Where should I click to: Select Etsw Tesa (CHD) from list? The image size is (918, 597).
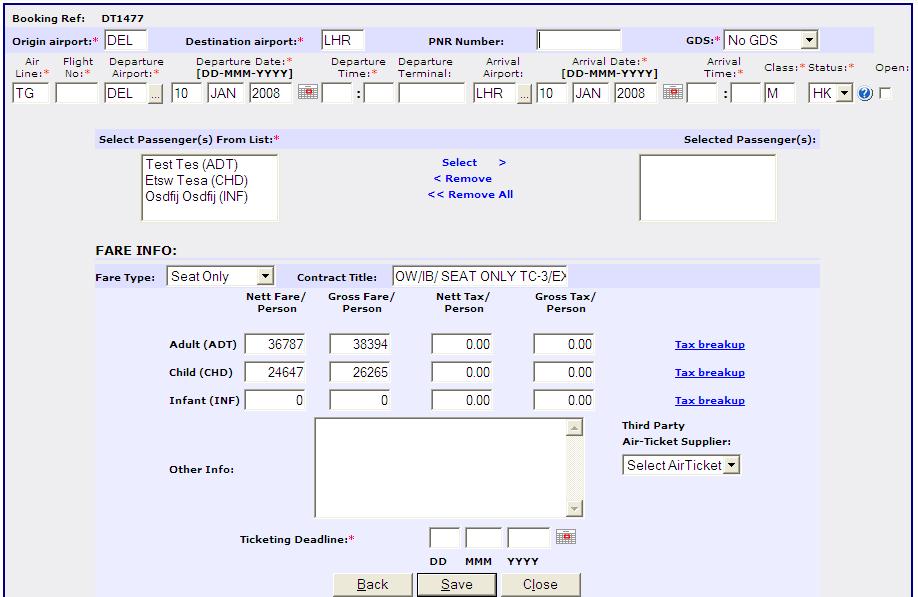click(x=196, y=180)
